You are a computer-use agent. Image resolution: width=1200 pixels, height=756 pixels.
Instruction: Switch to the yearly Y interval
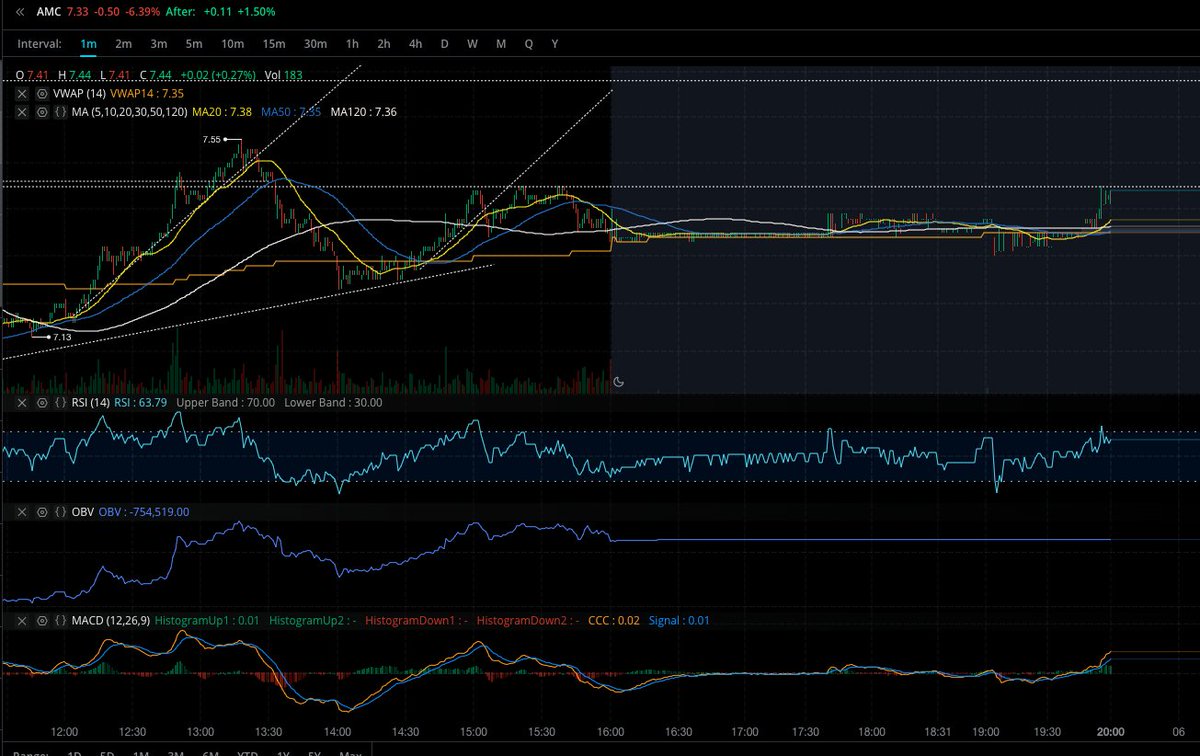point(555,44)
